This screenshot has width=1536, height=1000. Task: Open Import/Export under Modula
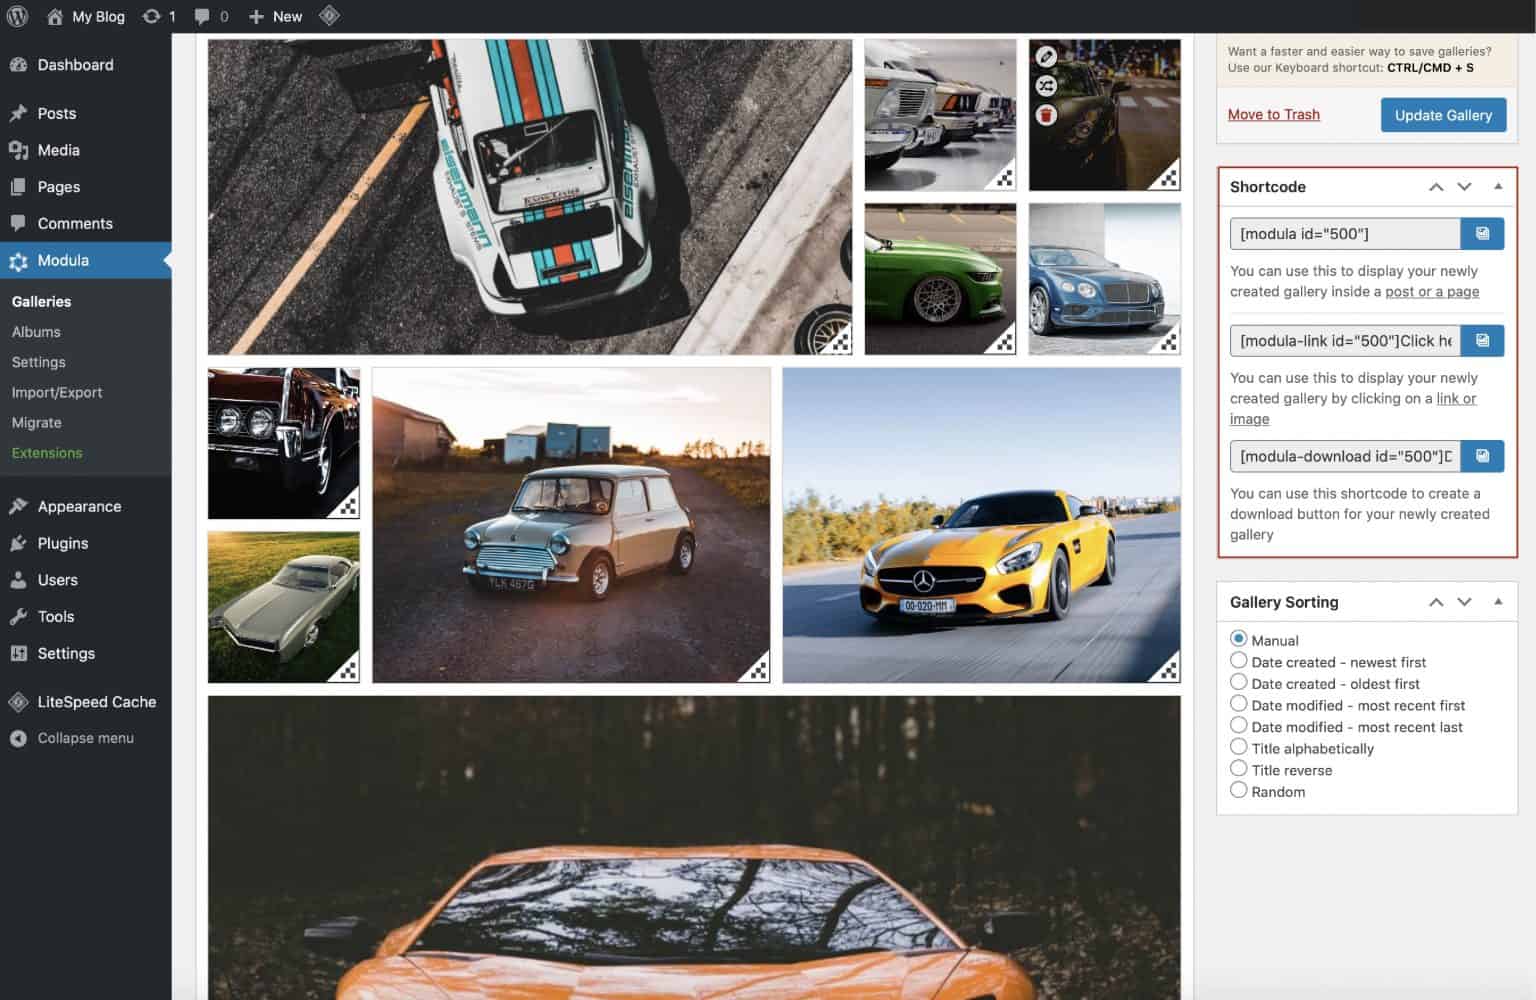click(57, 392)
